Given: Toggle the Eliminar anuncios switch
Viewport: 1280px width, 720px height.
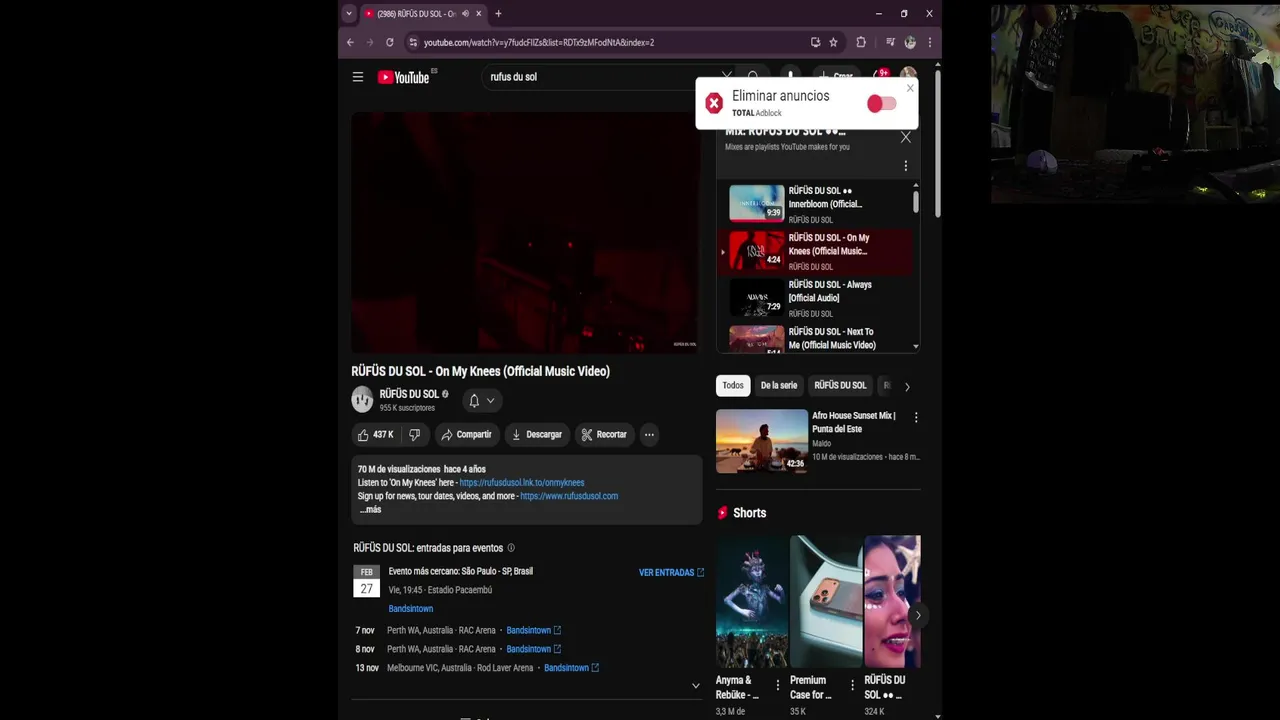Looking at the screenshot, I should (x=881, y=104).
